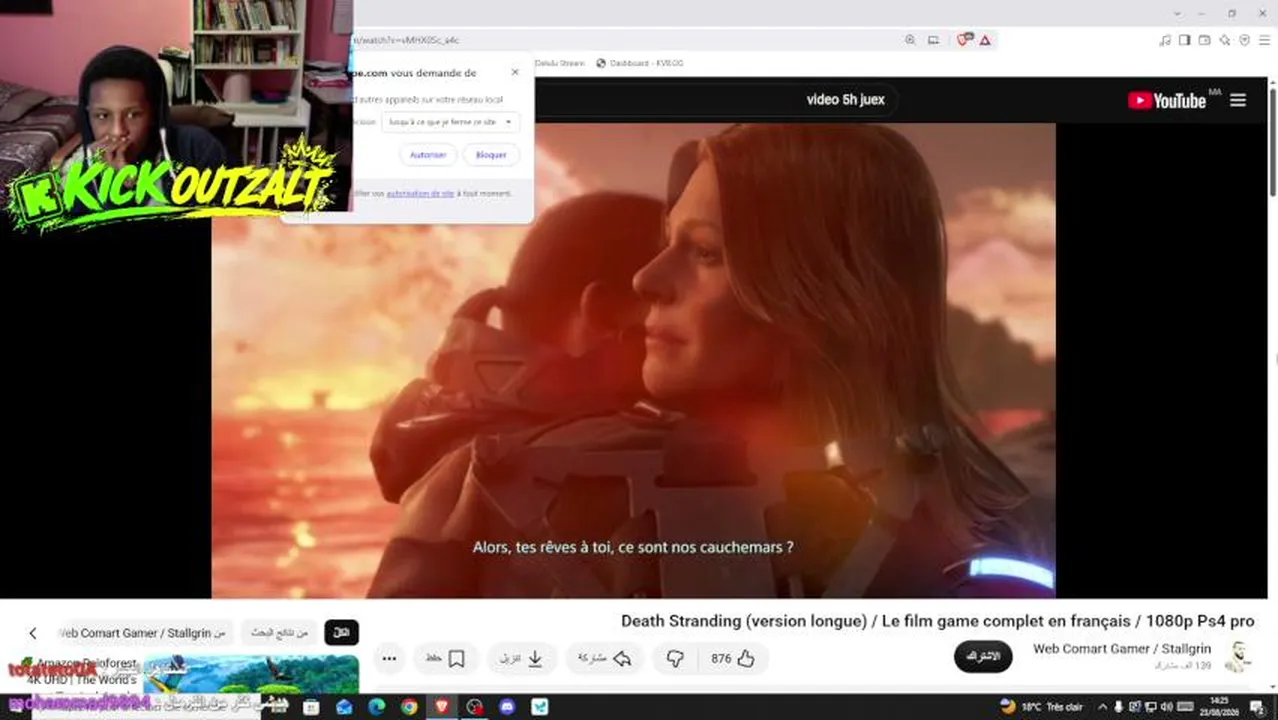The width and height of the screenshot is (1278, 720).
Task: Click the zoom magnifier icon in address bar
Action: (x=910, y=40)
